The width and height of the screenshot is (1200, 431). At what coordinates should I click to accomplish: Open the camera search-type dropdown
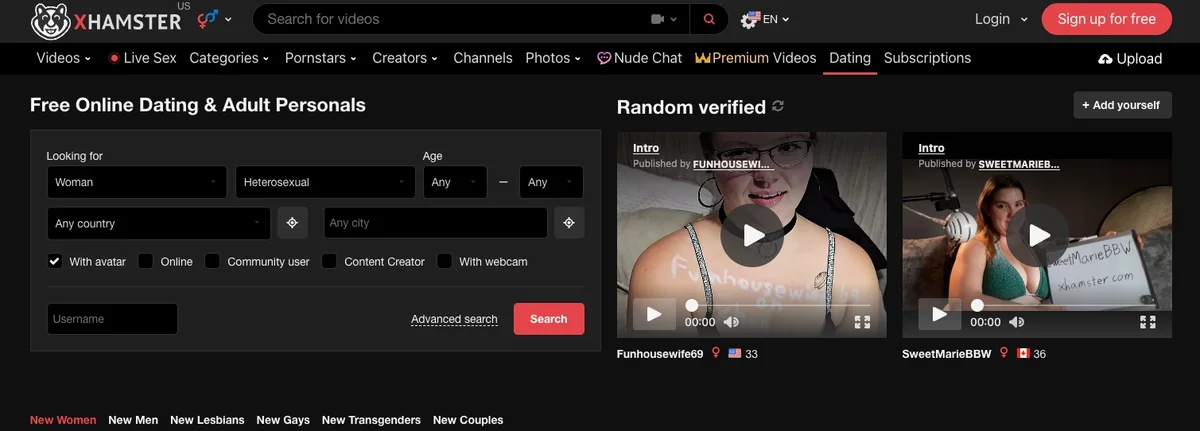(x=664, y=19)
